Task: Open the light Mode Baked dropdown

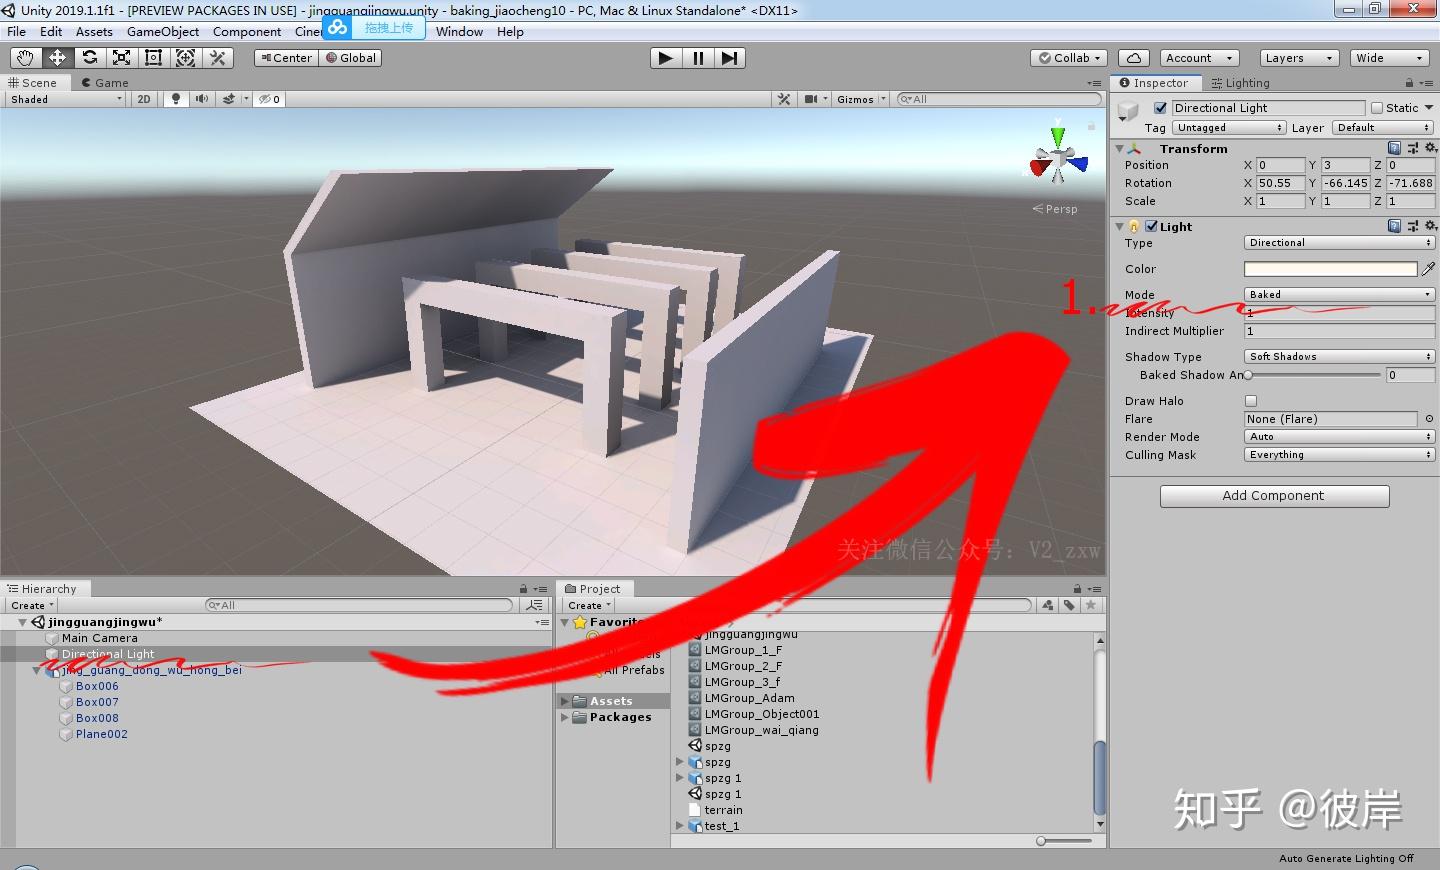Action: pyautogui.click(x=1339, y=295)
